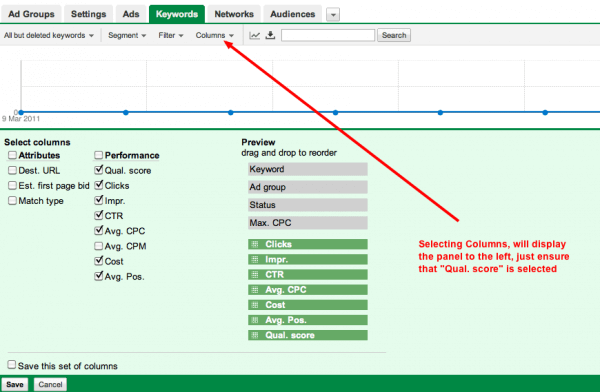Select the Avg. CPC preview column bar
Image resolution: width=600 pixels, height=392 pixels.
point(308,290)
